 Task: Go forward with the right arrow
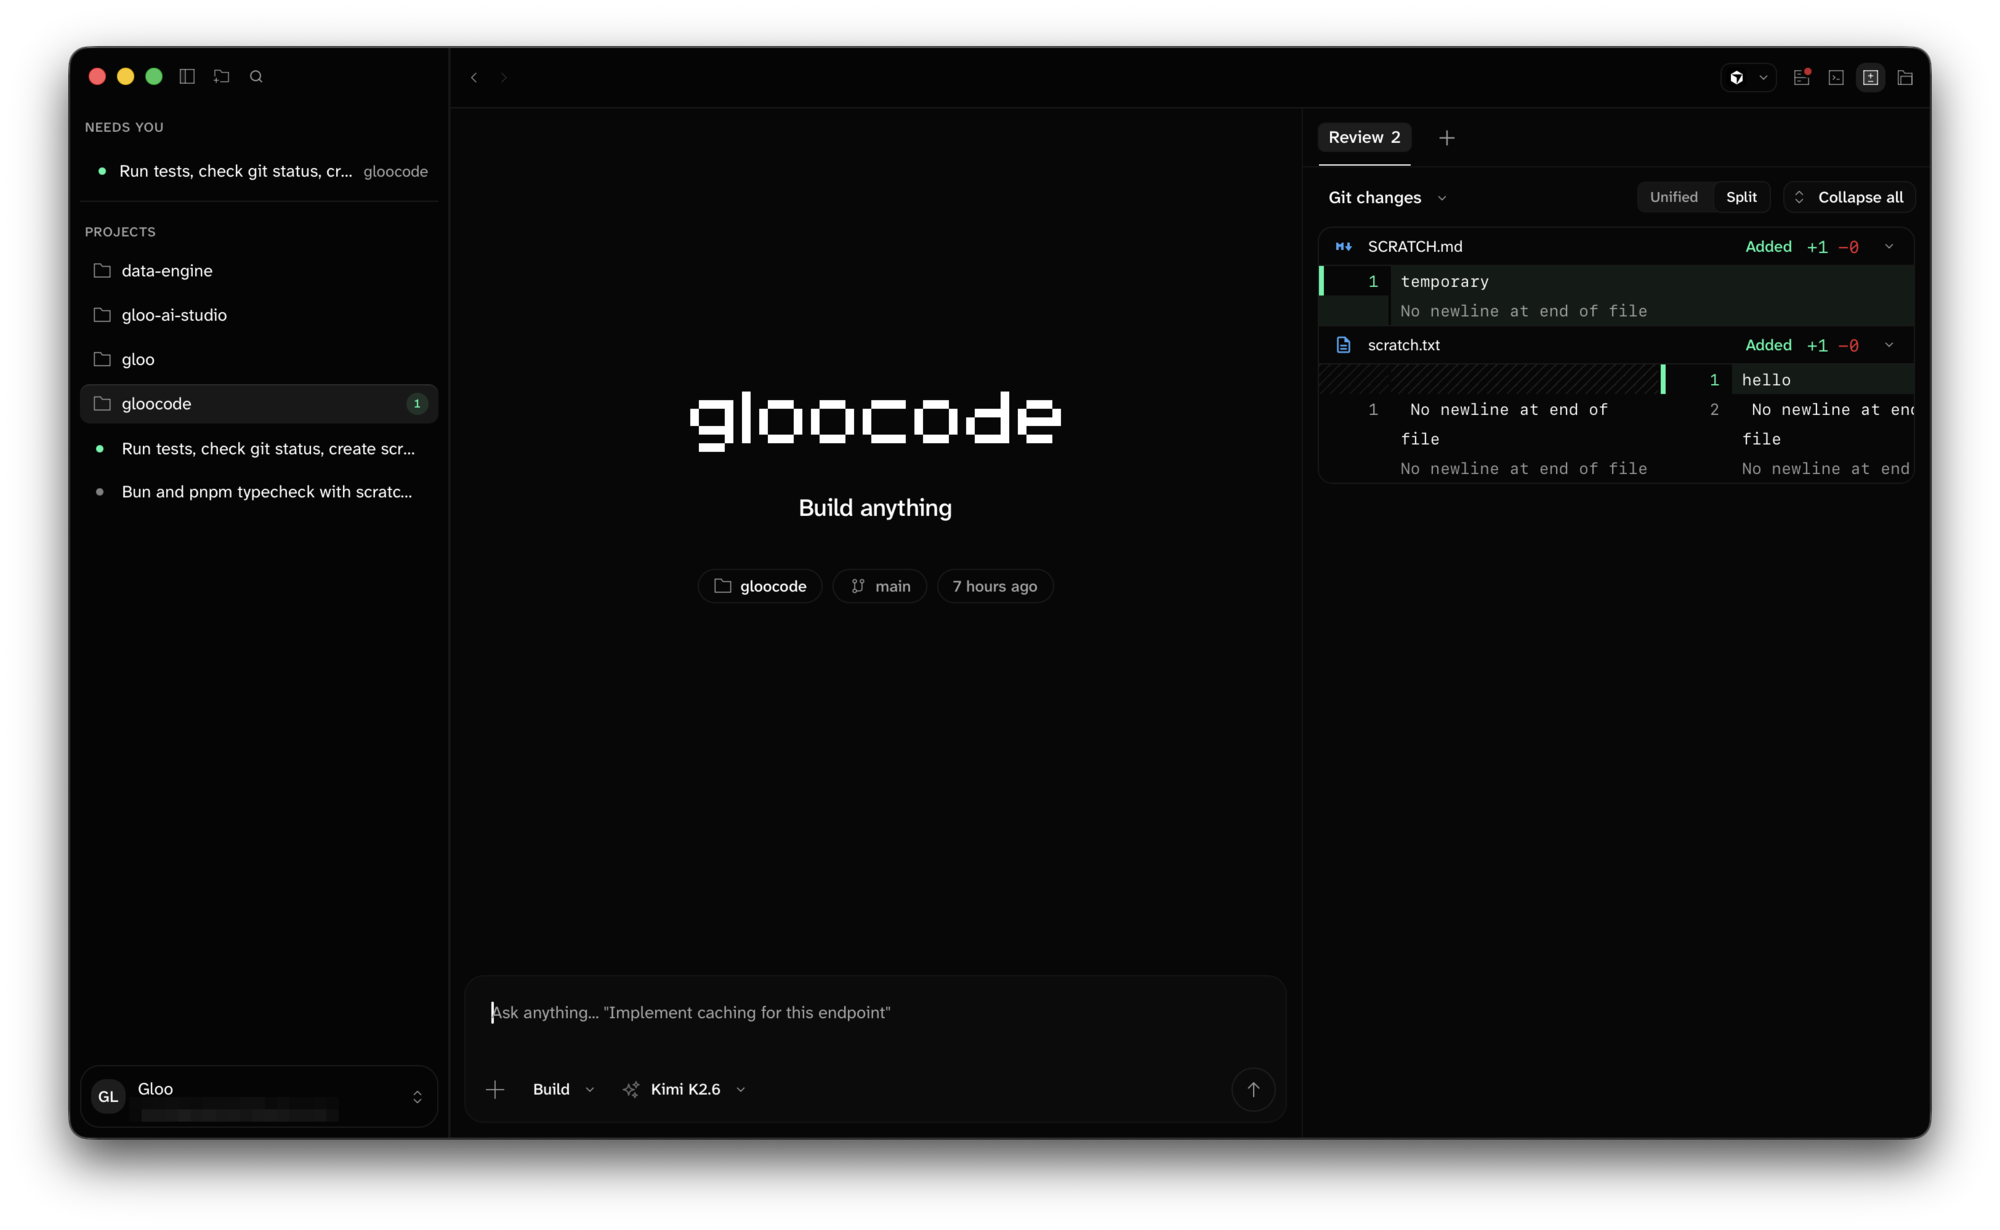(504, 77)
